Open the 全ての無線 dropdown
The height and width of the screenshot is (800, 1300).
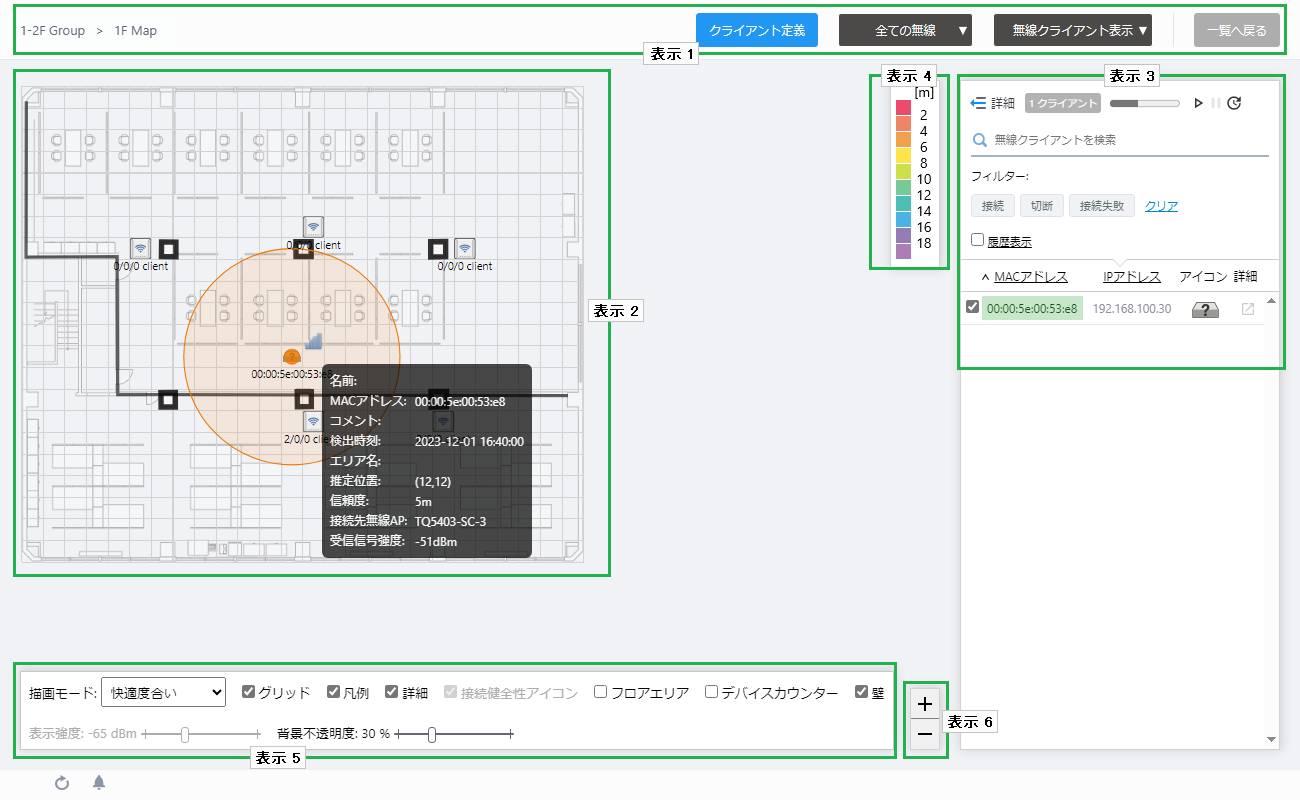tap(905, 30)
